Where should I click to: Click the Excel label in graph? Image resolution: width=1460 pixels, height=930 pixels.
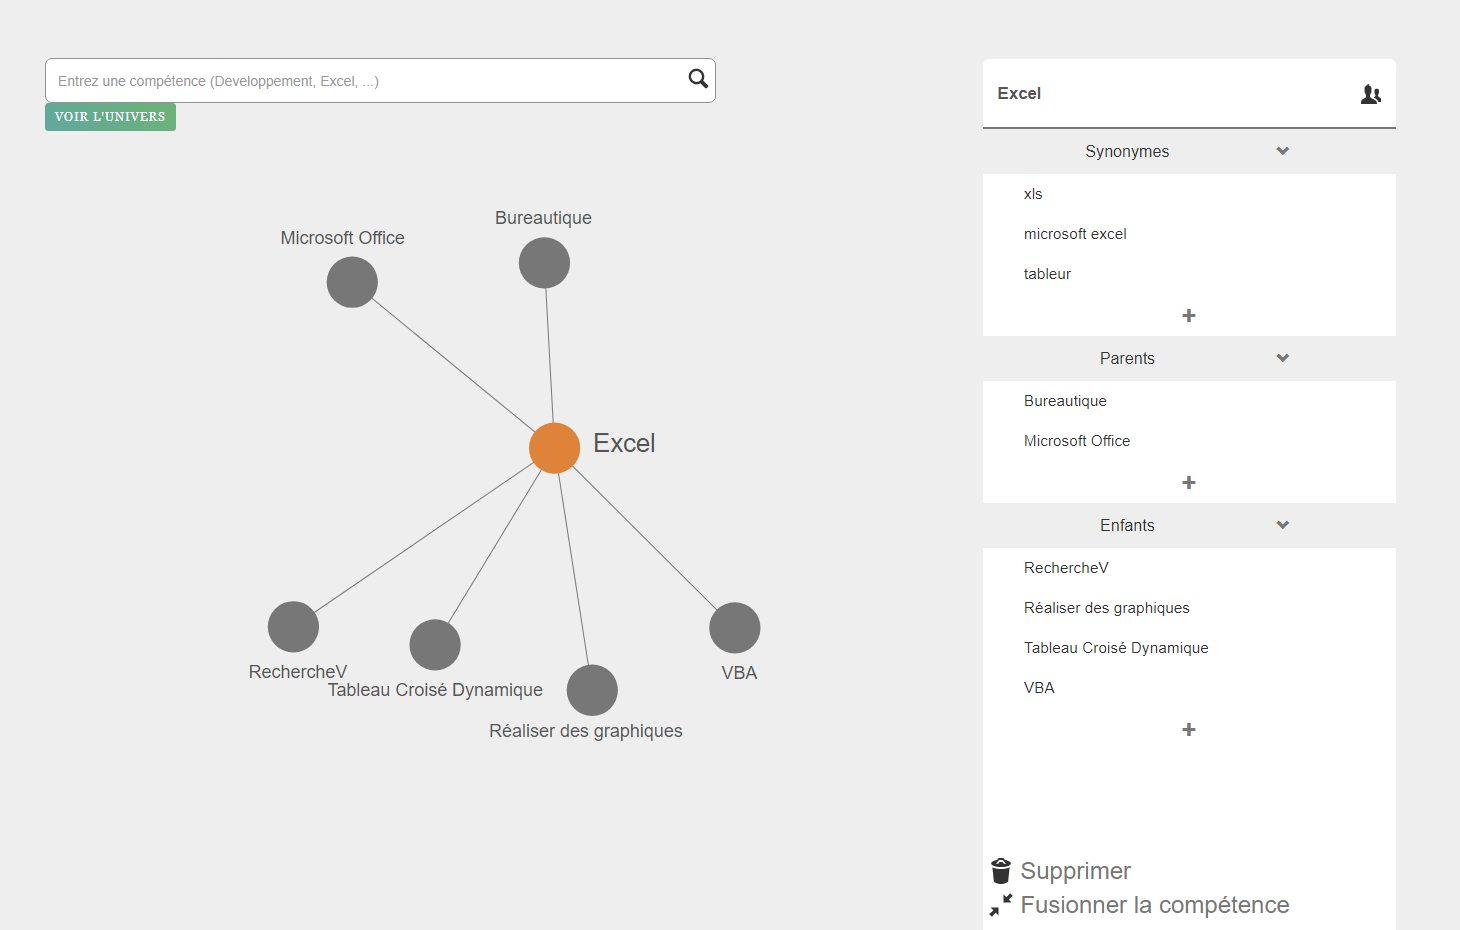(624, 443)
